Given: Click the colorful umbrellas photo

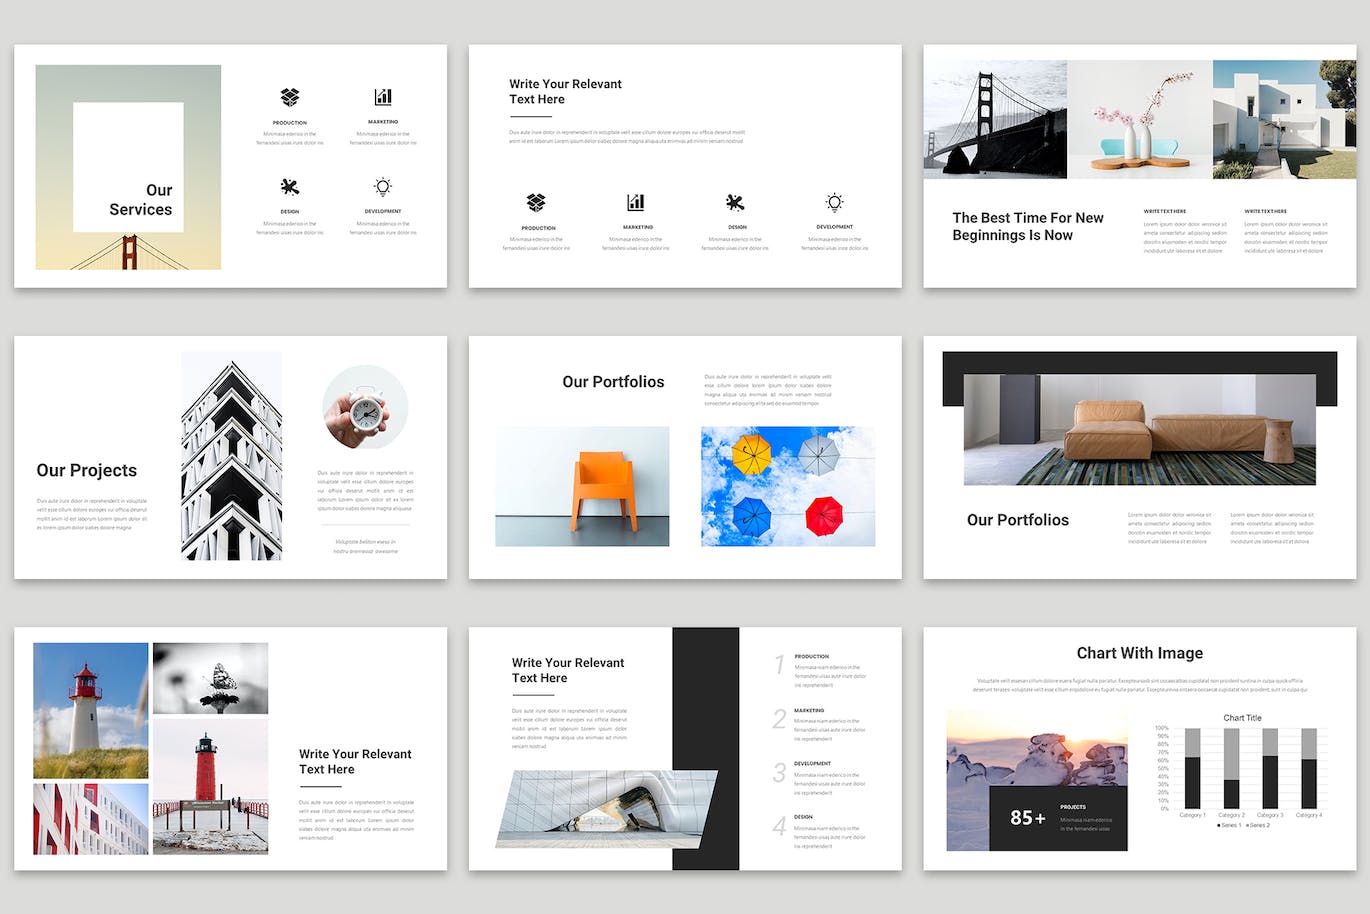Looking at the screenshot, I should click(788, 486).
